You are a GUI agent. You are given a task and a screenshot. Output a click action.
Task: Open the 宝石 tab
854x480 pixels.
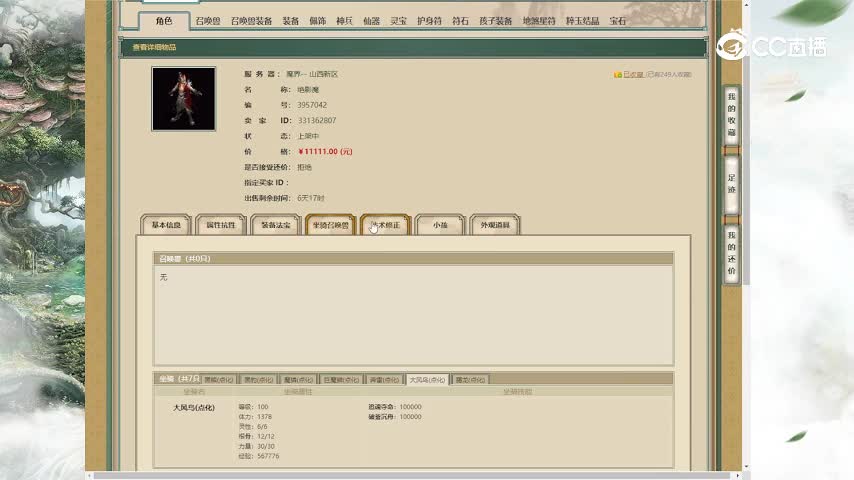pyautogui.click(x=618, y=21)
